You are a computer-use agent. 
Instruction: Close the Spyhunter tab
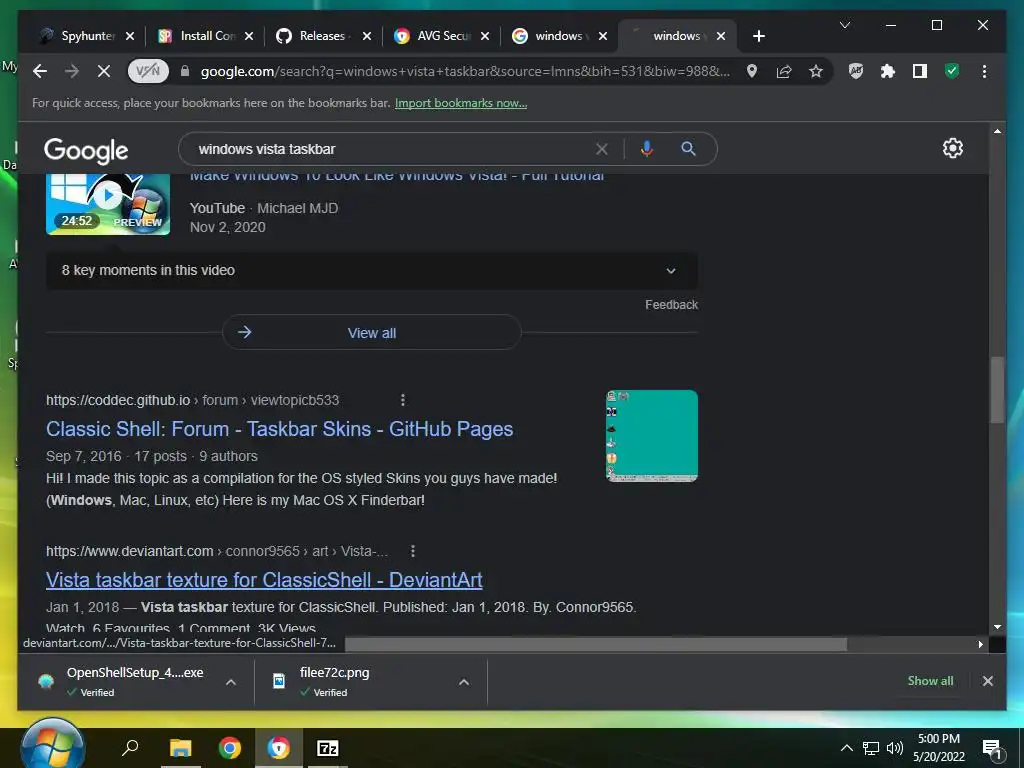(130, 36)
